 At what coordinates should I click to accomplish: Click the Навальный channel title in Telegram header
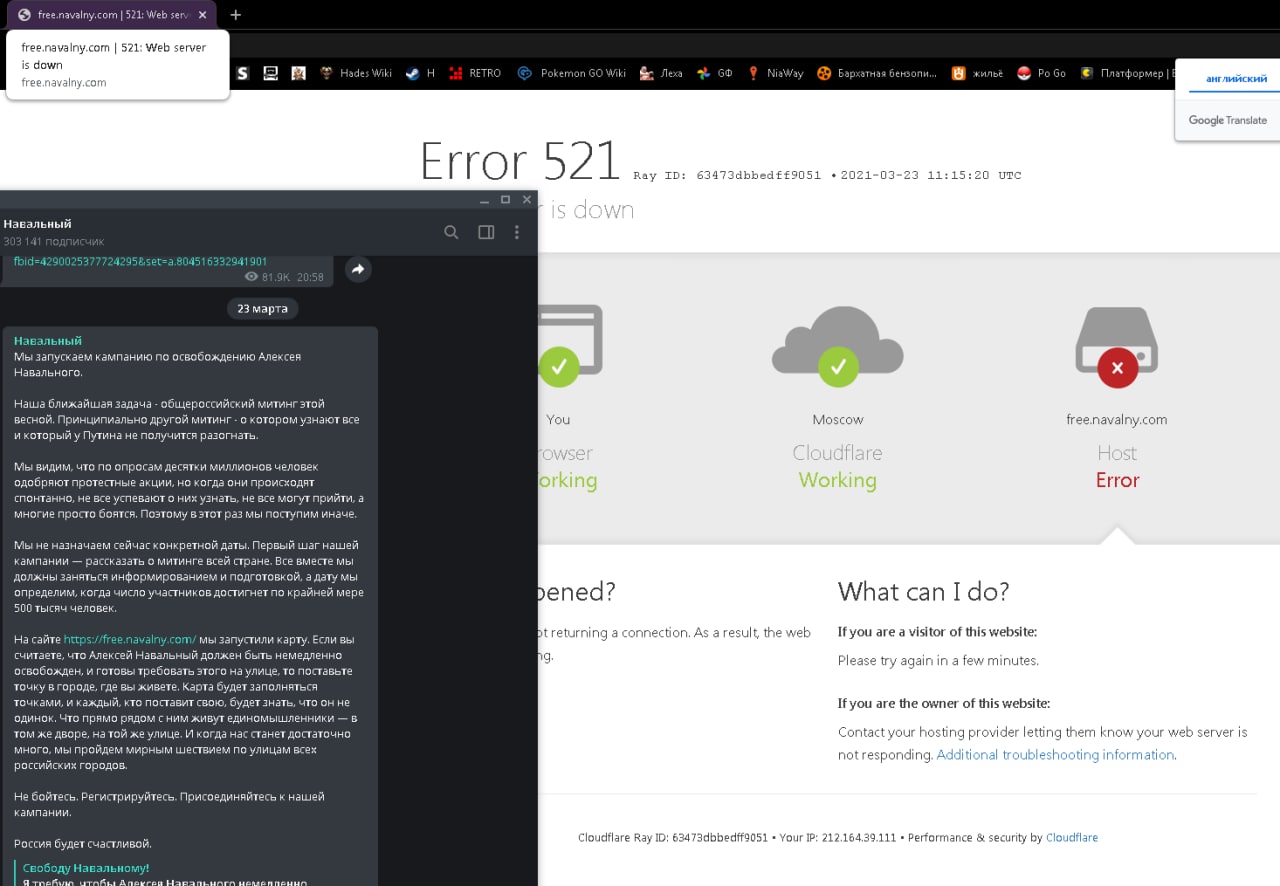point(37,224)
